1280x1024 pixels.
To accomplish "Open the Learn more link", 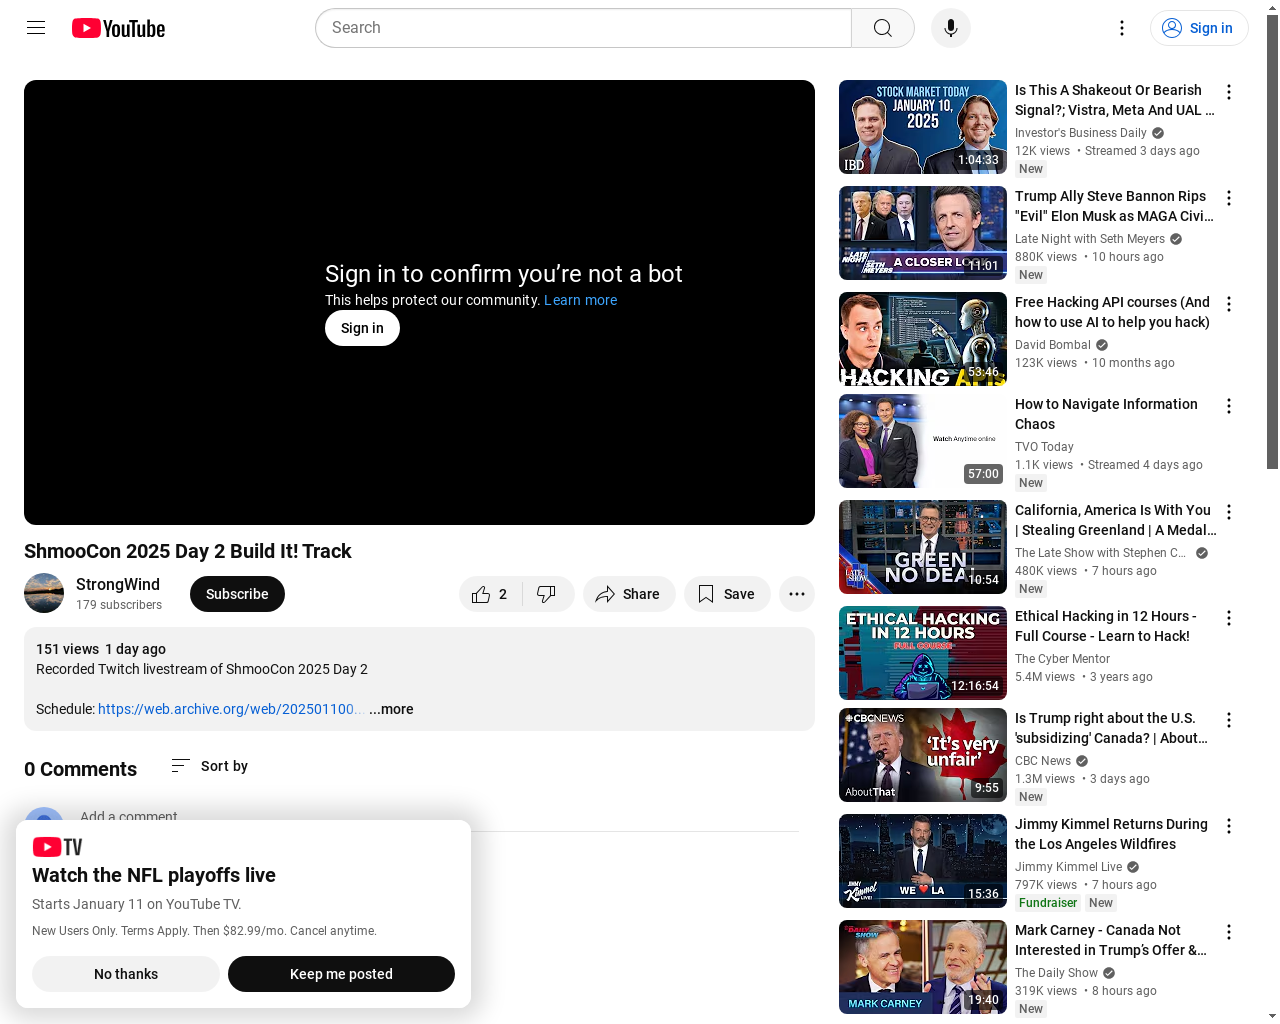I will pos(580,300).
